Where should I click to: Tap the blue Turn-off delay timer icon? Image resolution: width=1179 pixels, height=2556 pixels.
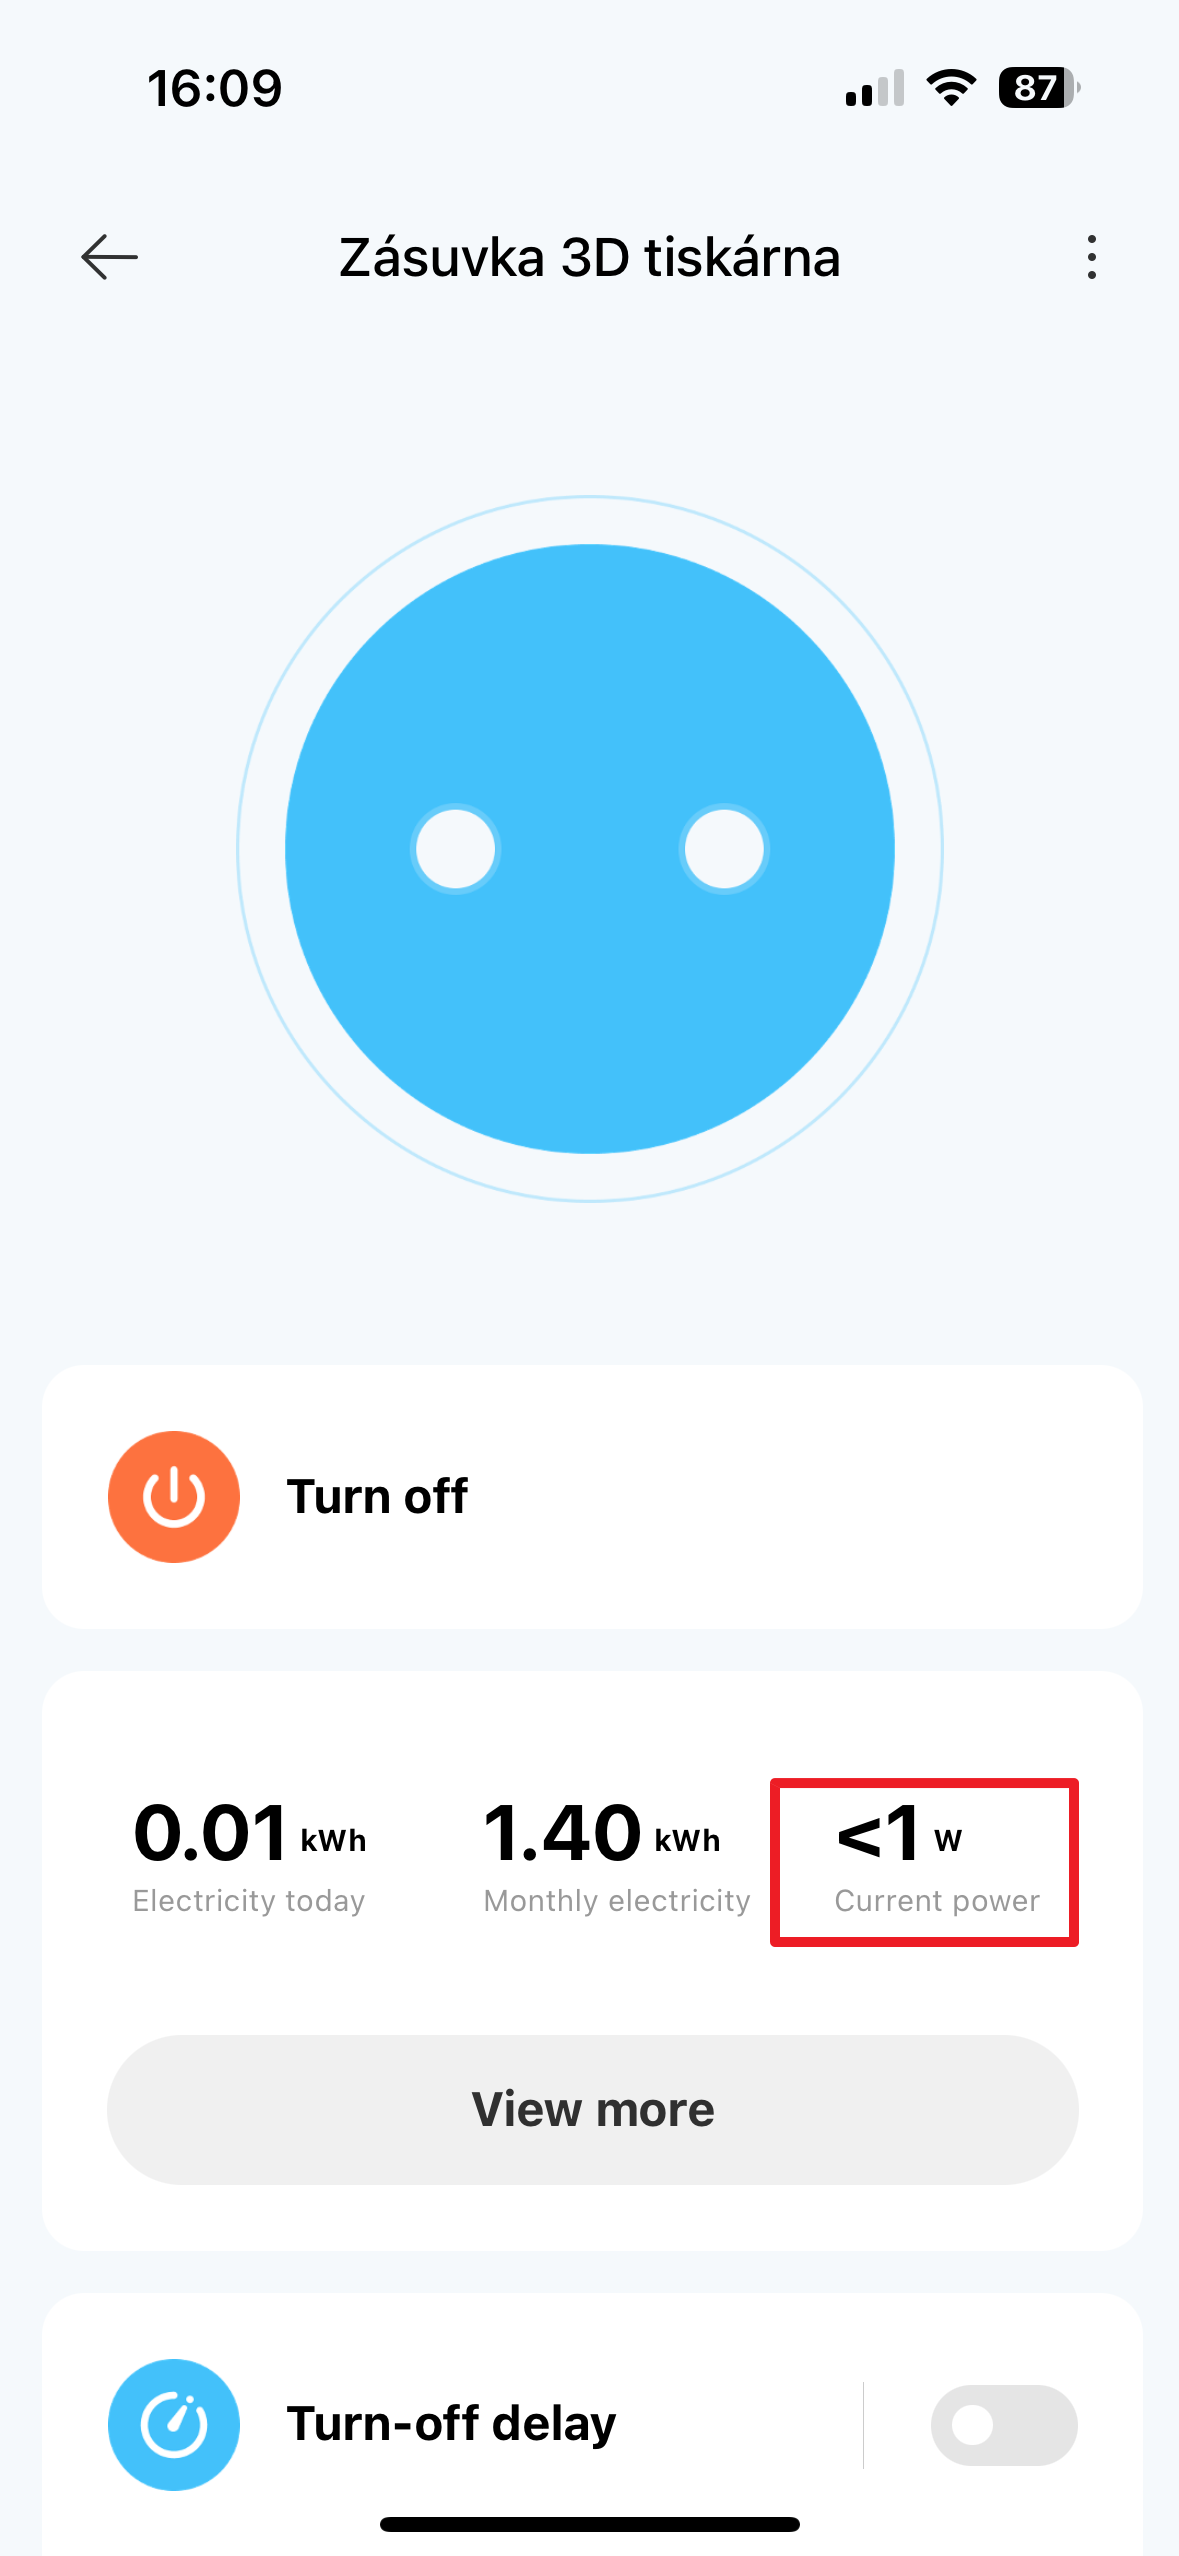[174, 2424]
